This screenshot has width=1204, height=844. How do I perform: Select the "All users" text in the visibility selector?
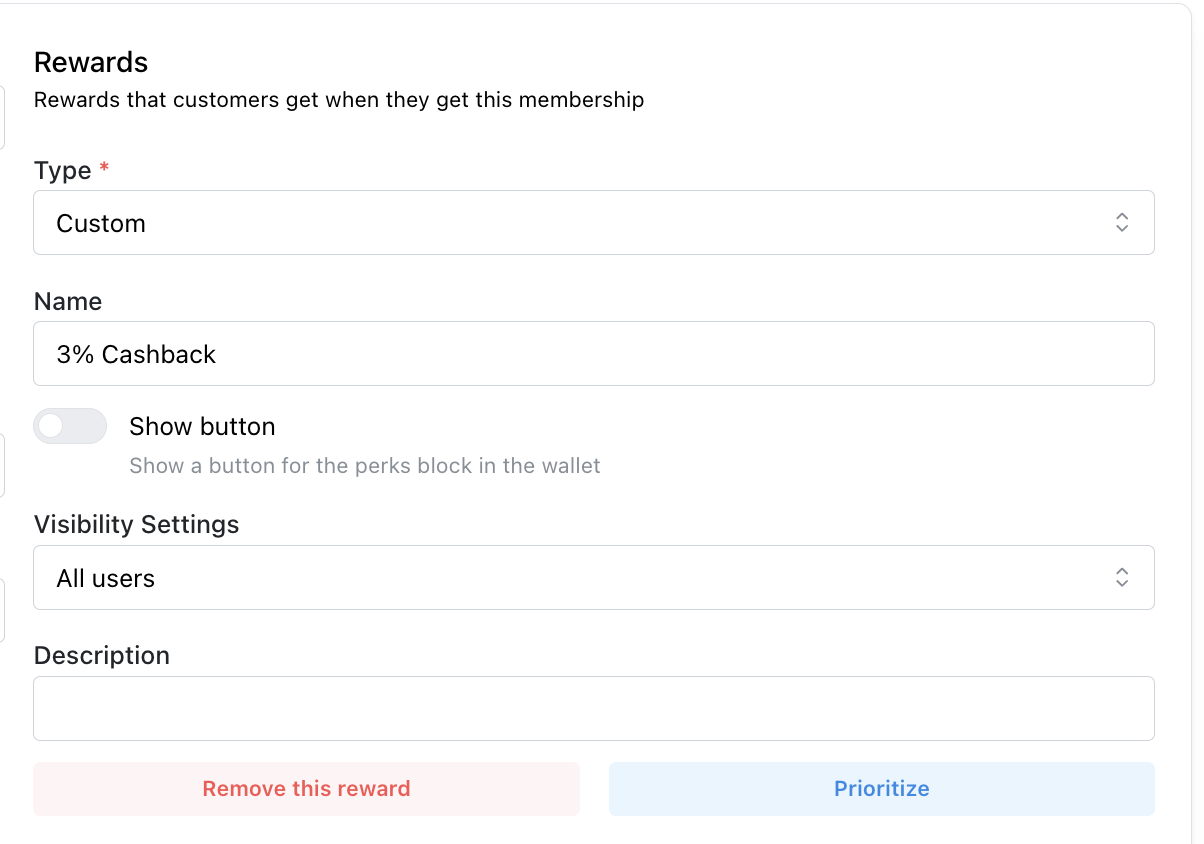coord(106,578)
